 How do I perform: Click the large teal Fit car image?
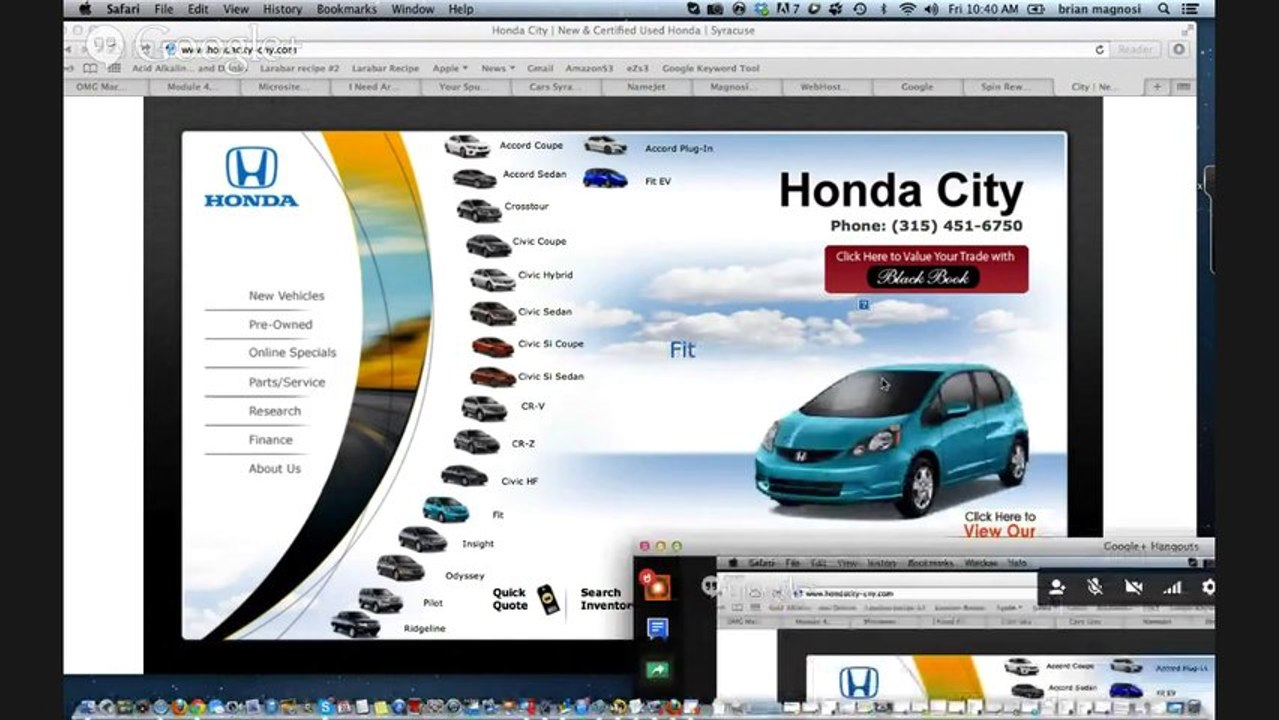(891, 438)
